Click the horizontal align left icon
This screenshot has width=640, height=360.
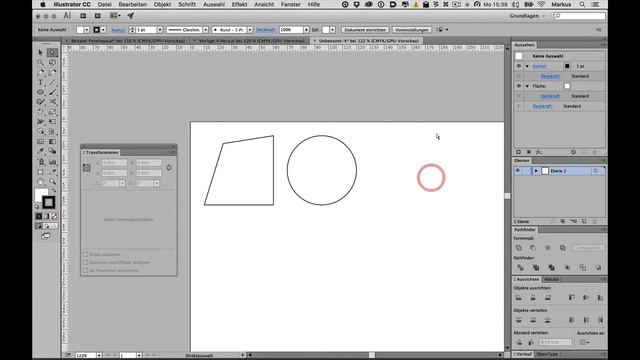[x=518, y=298]
